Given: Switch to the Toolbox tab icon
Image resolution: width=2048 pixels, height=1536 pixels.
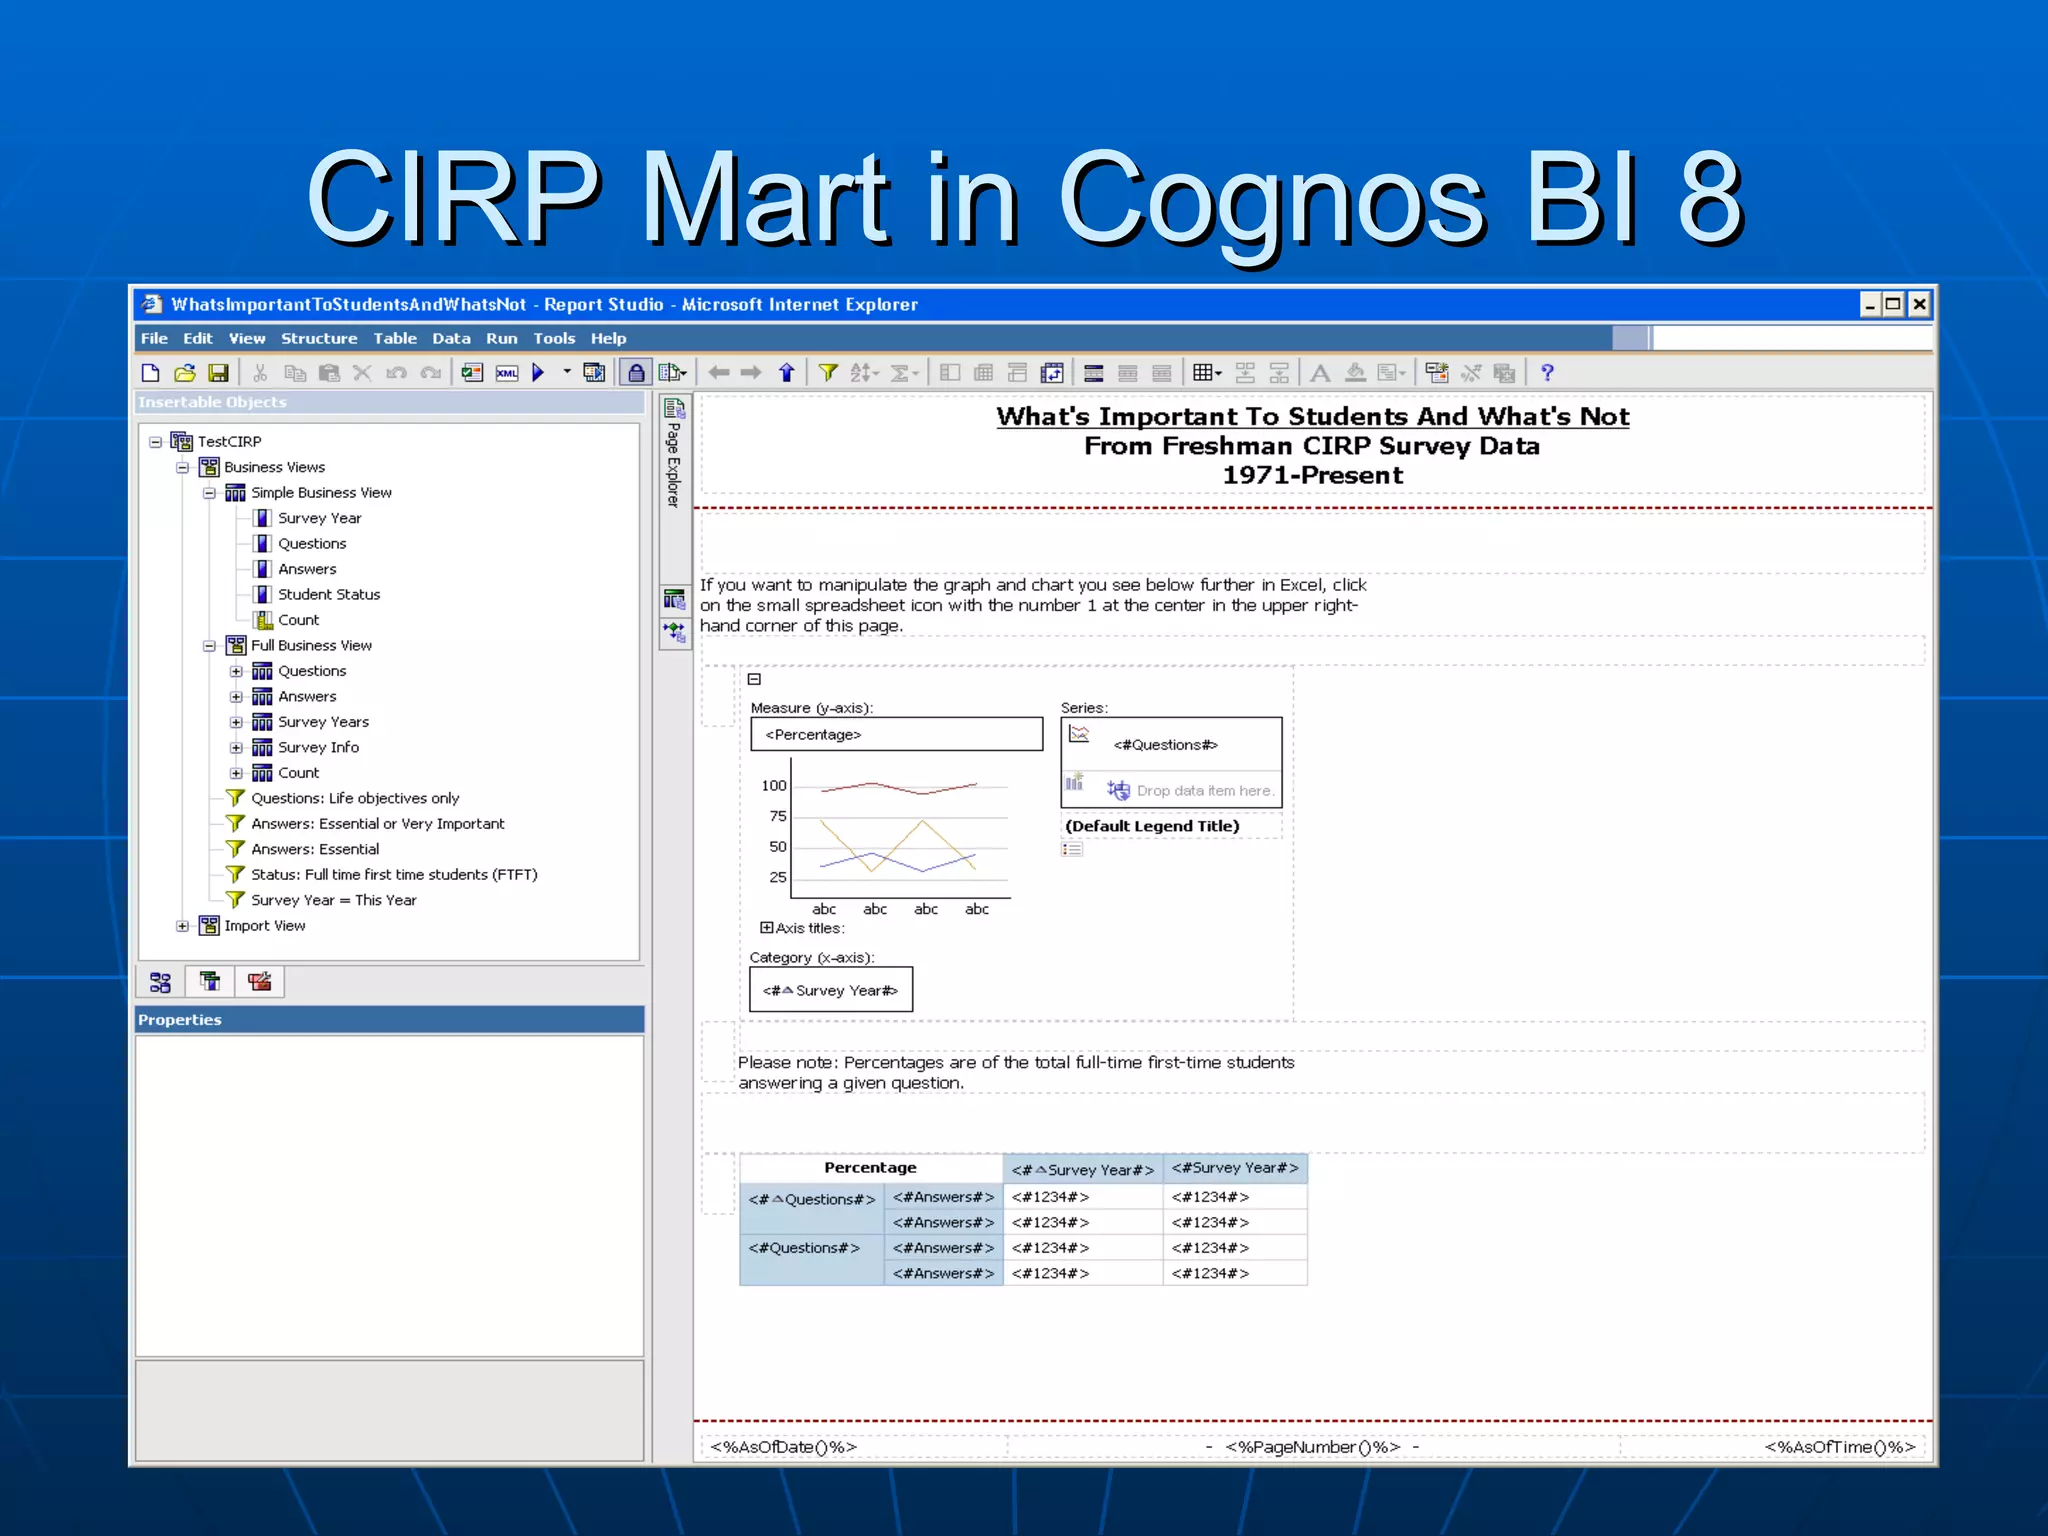Looking at the screenshot, I should tap(260, 982).
